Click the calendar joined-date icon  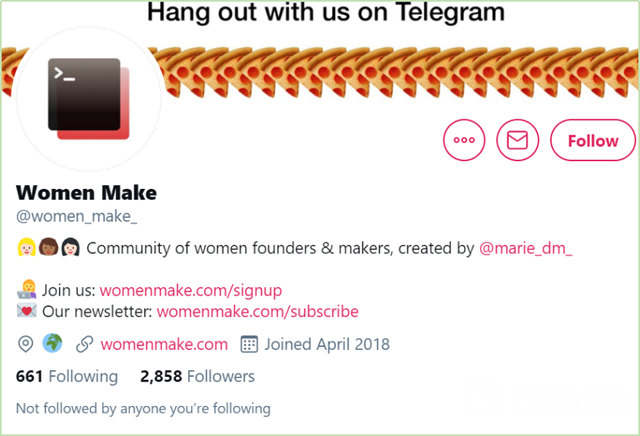pyautogui.click(x=249, y=344)
